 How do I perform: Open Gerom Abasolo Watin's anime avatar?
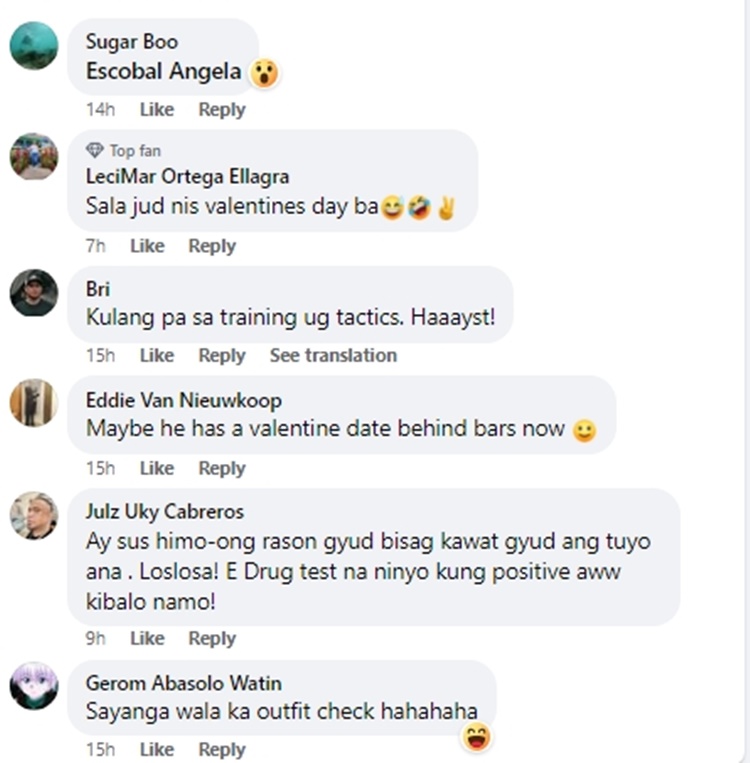pyautogui.click(x=34, y=685)
